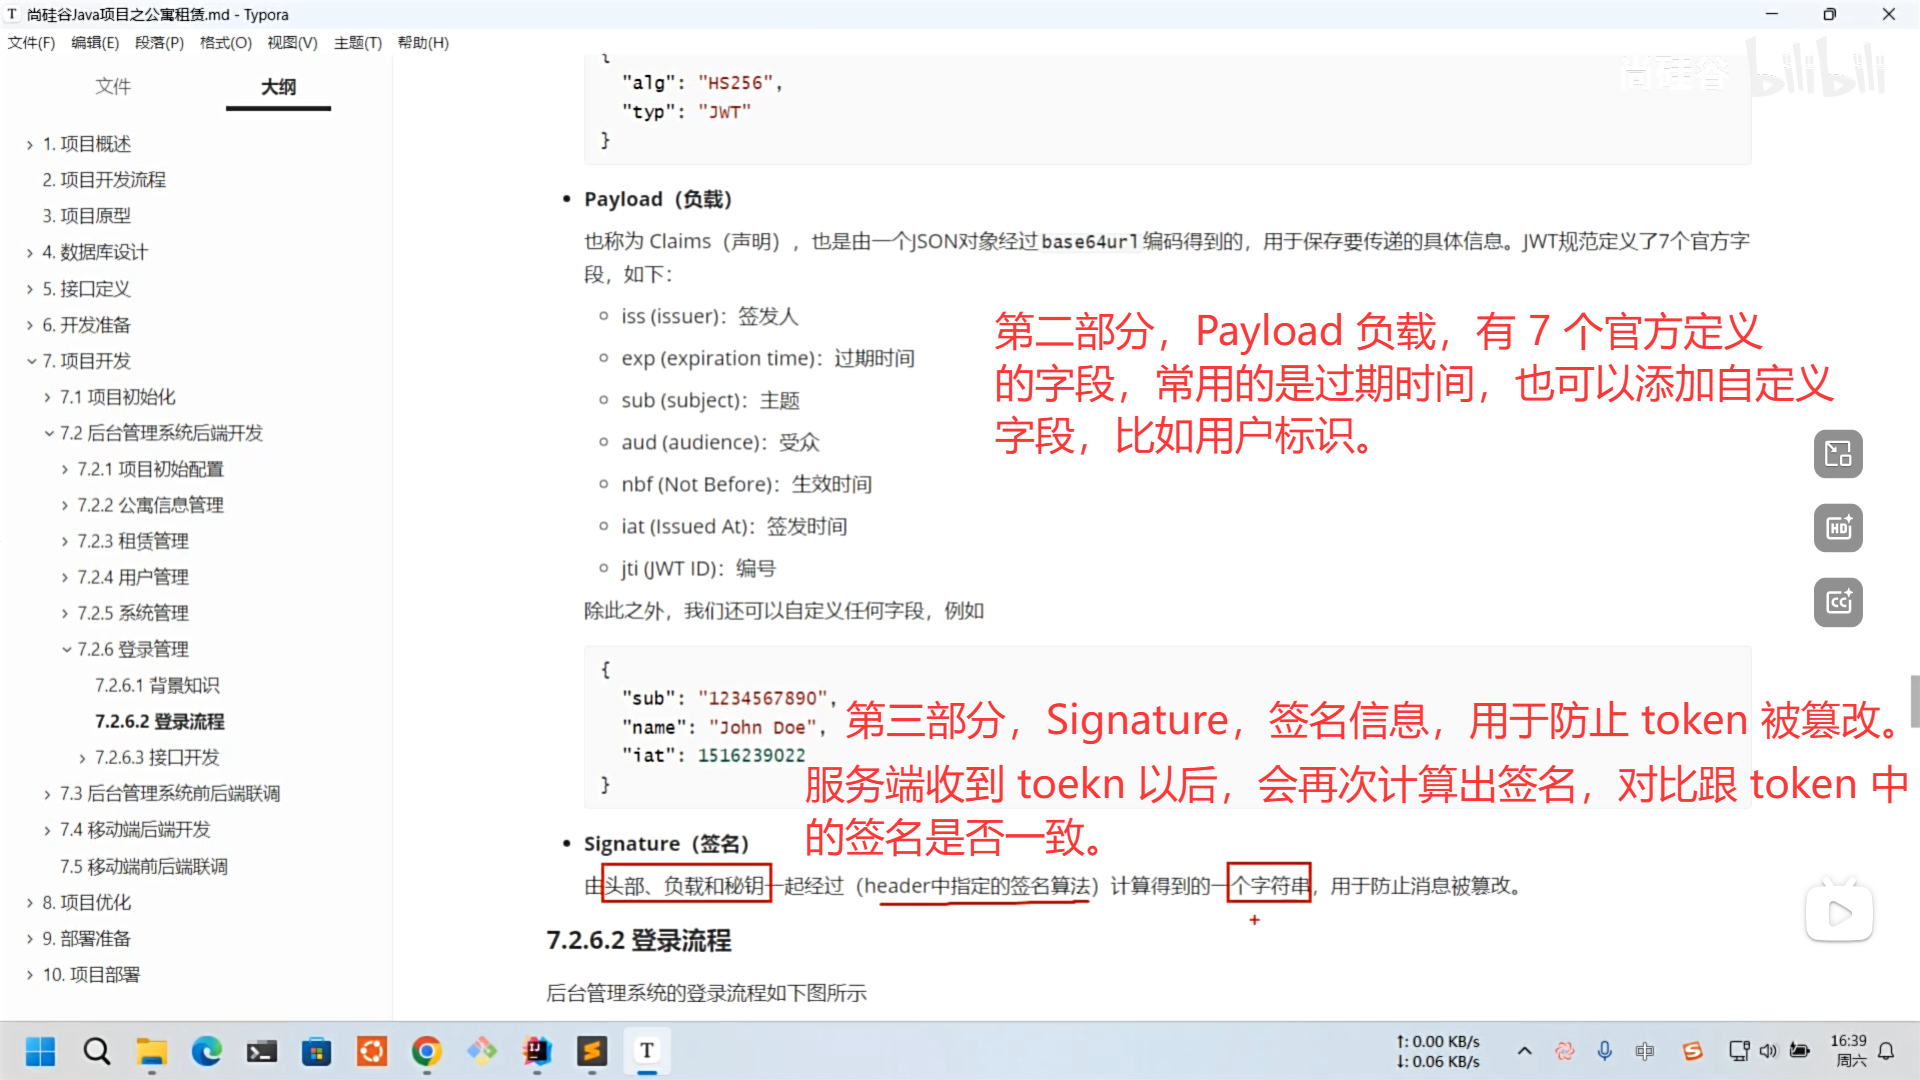Viewport: 1920px width, 1080px height.
Task: Switch to the 文件 sidebar tab
Action: pos(113,87)
